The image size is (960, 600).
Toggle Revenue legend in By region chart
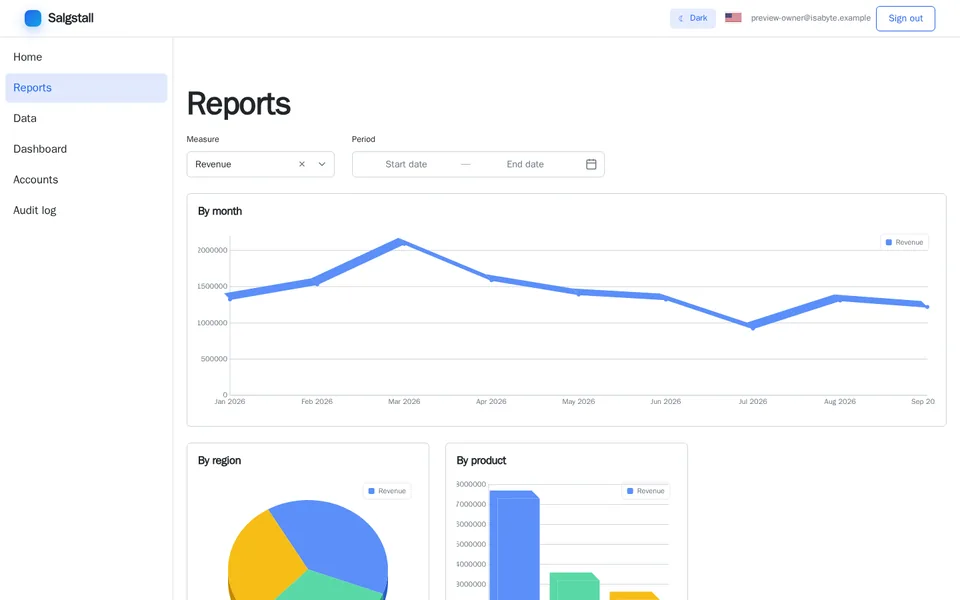[x=387, y=491]
